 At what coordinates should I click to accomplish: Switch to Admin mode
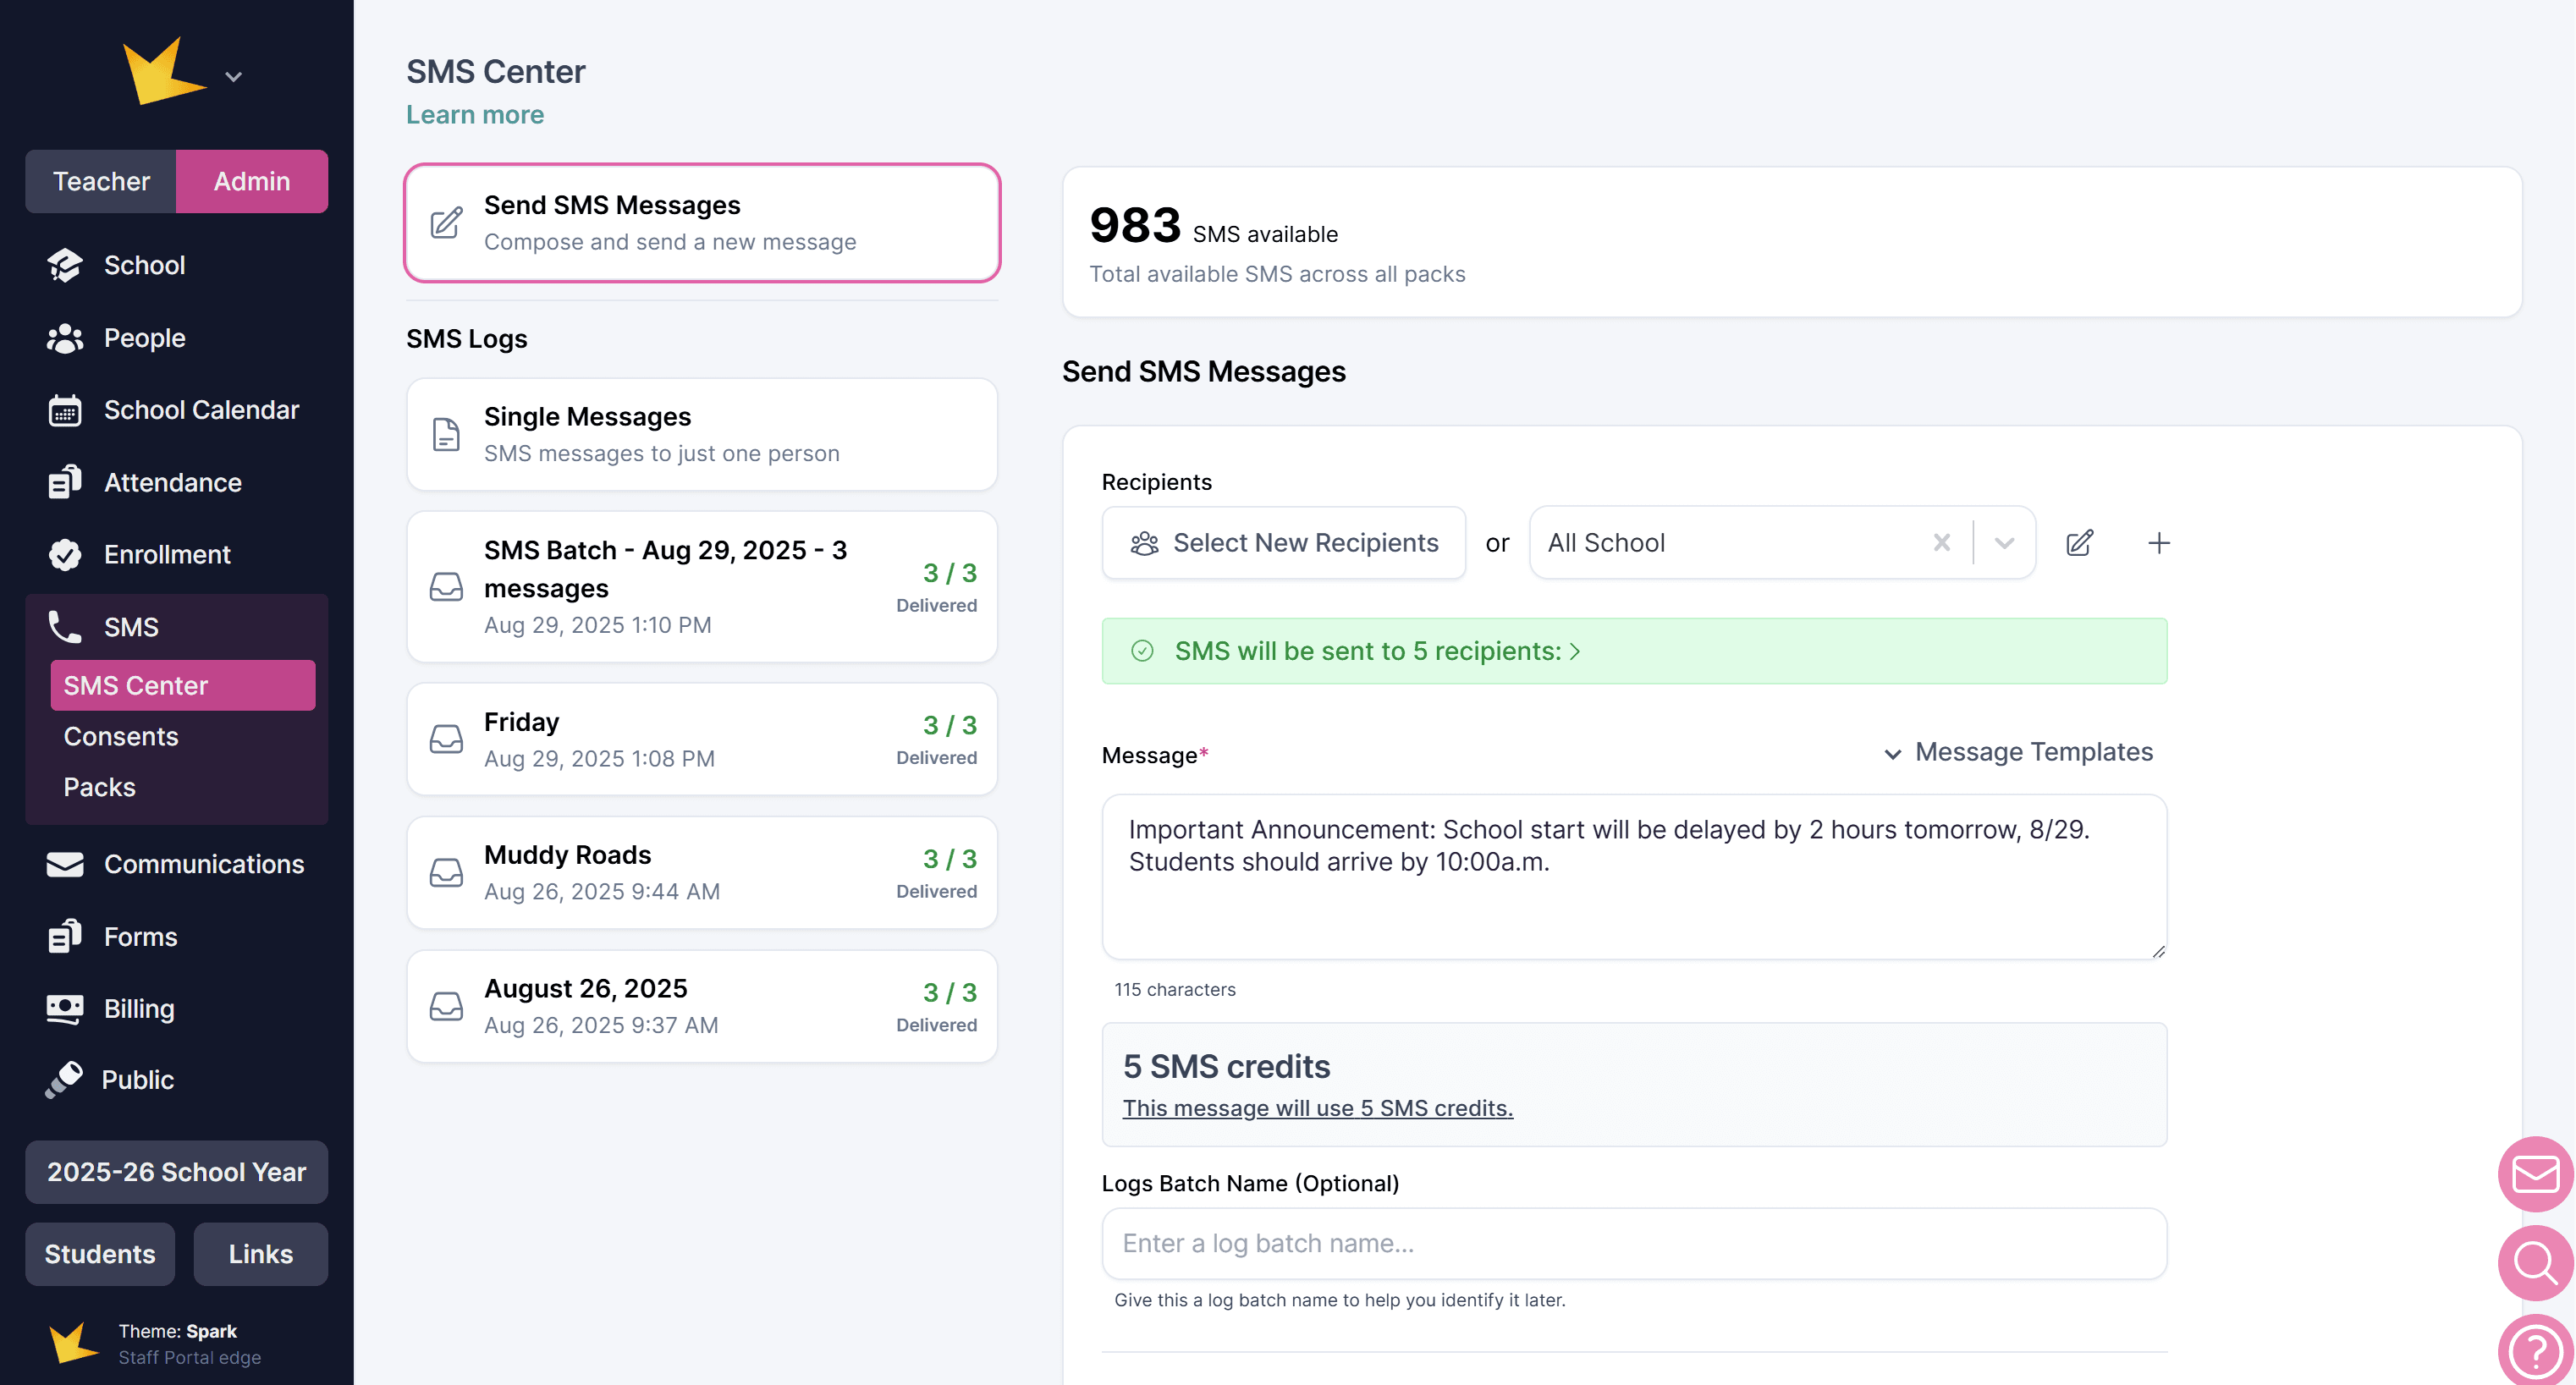point(252,181)
